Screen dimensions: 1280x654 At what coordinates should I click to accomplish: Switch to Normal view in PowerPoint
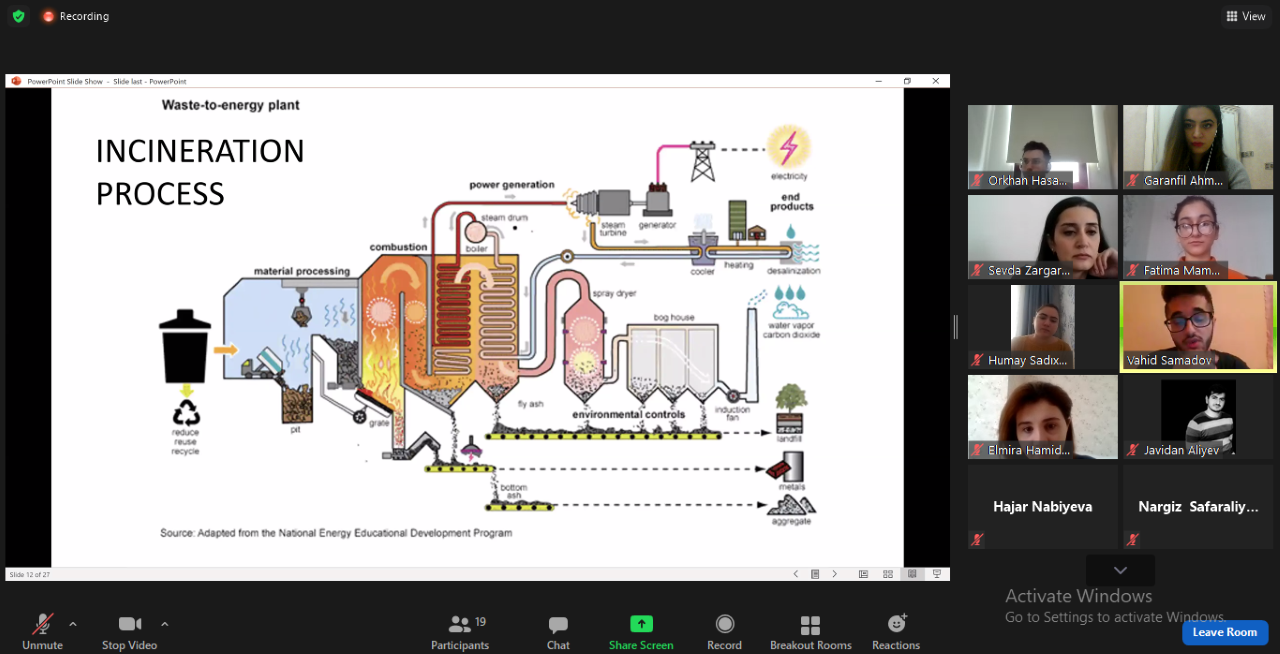pos(863,574)
